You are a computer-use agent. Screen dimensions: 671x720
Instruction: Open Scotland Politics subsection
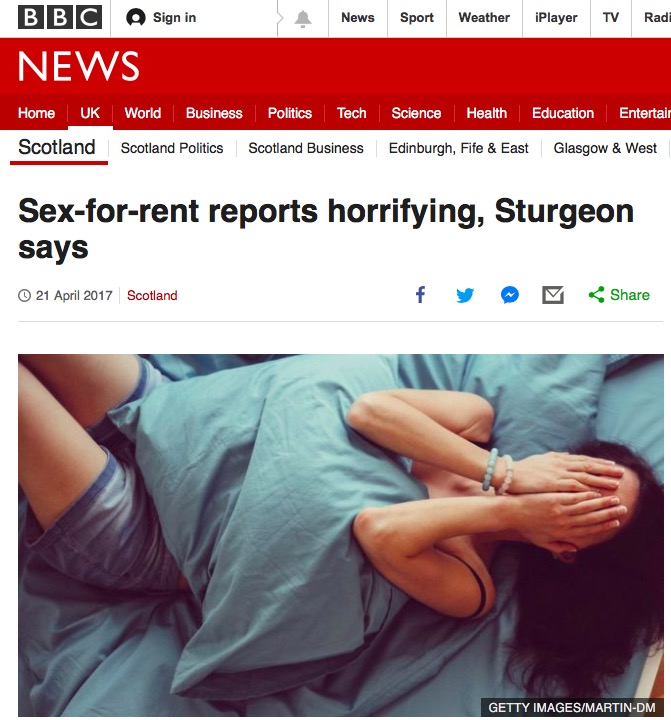(172, 148)
